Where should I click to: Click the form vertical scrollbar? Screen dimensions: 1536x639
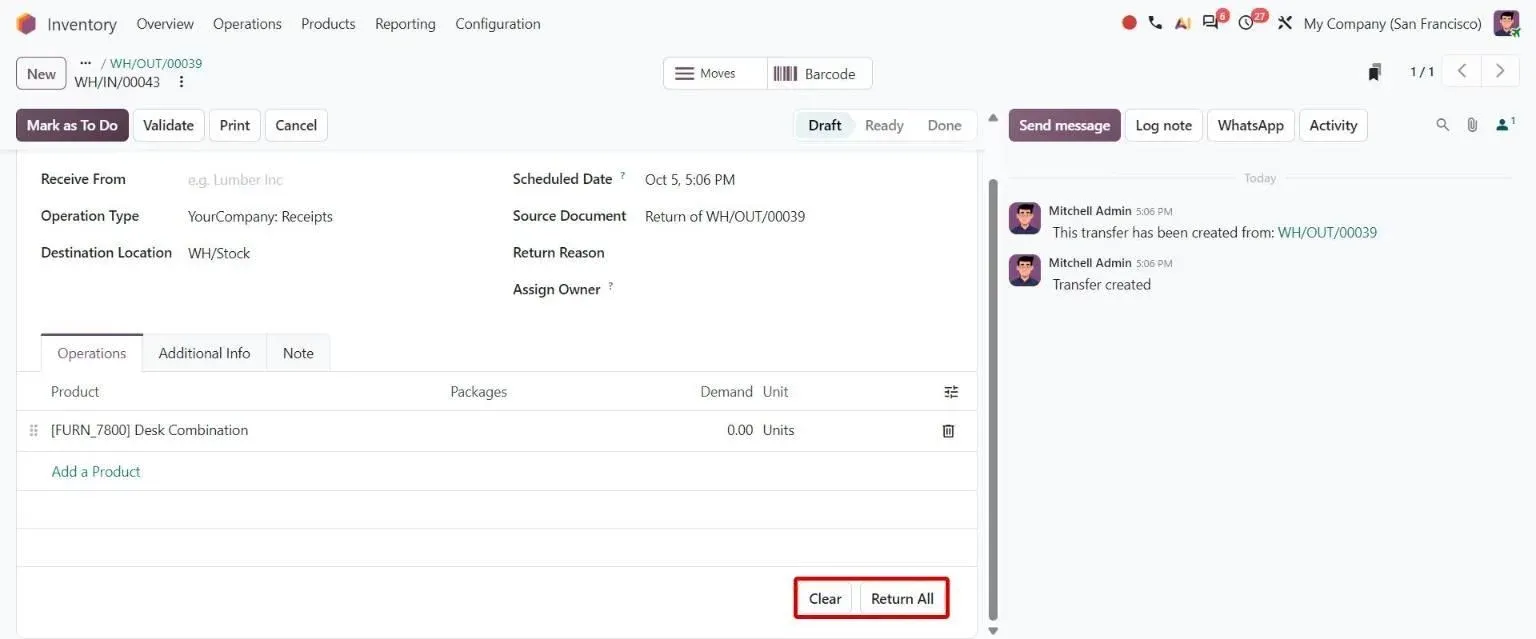[993, 399]
